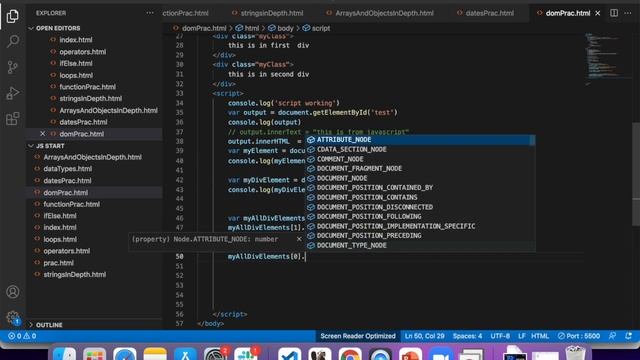Viewport: 640px width, 360px height.
Task: Close domPrac.html in Open Editors
Action: pos(42,133)
